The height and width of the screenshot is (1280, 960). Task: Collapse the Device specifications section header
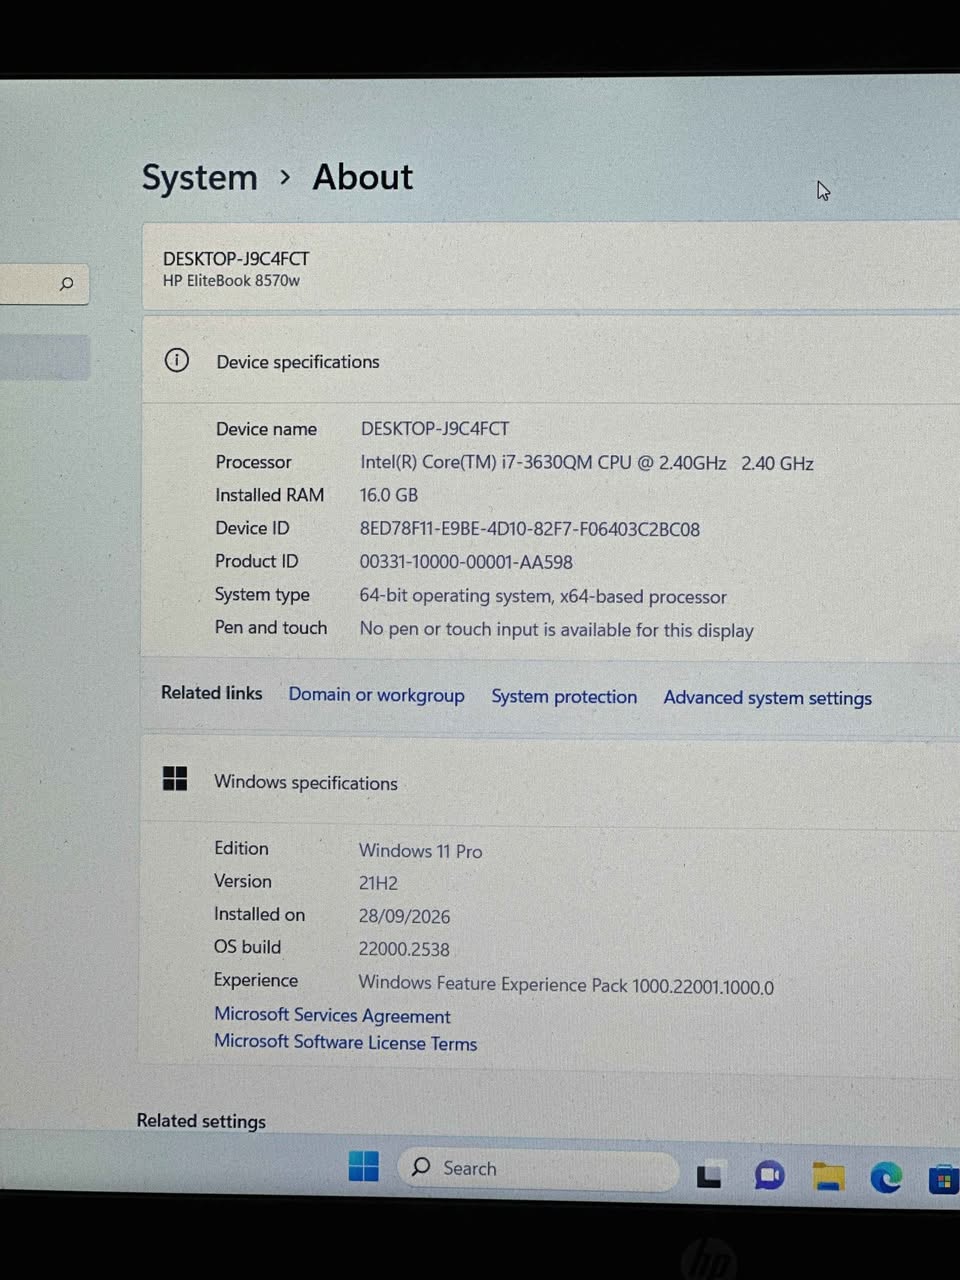click(551, 361)
